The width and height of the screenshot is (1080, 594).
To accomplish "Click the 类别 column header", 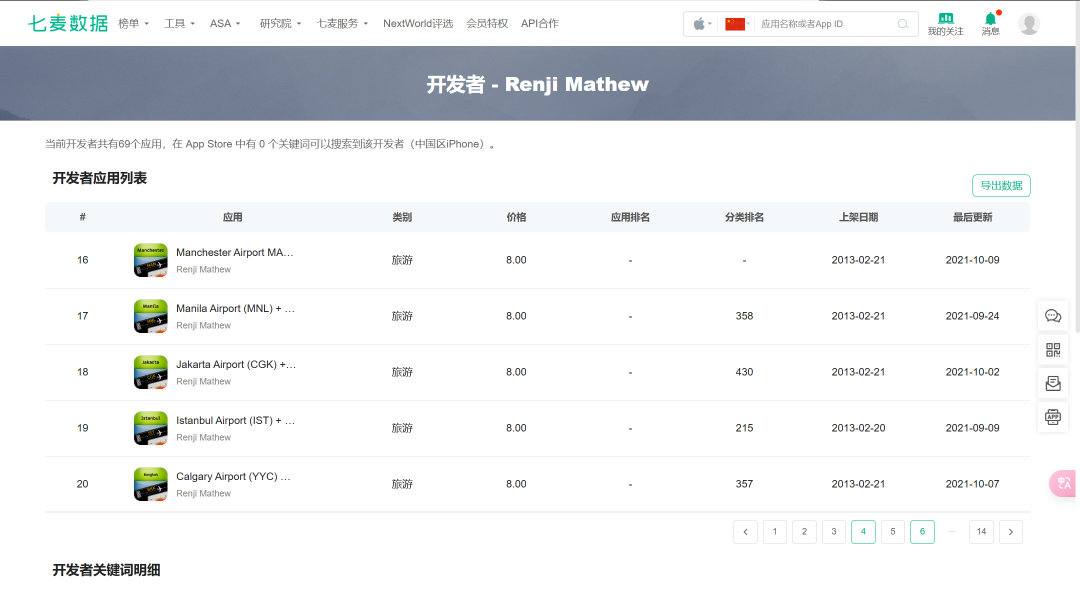I will coord(402,217).
